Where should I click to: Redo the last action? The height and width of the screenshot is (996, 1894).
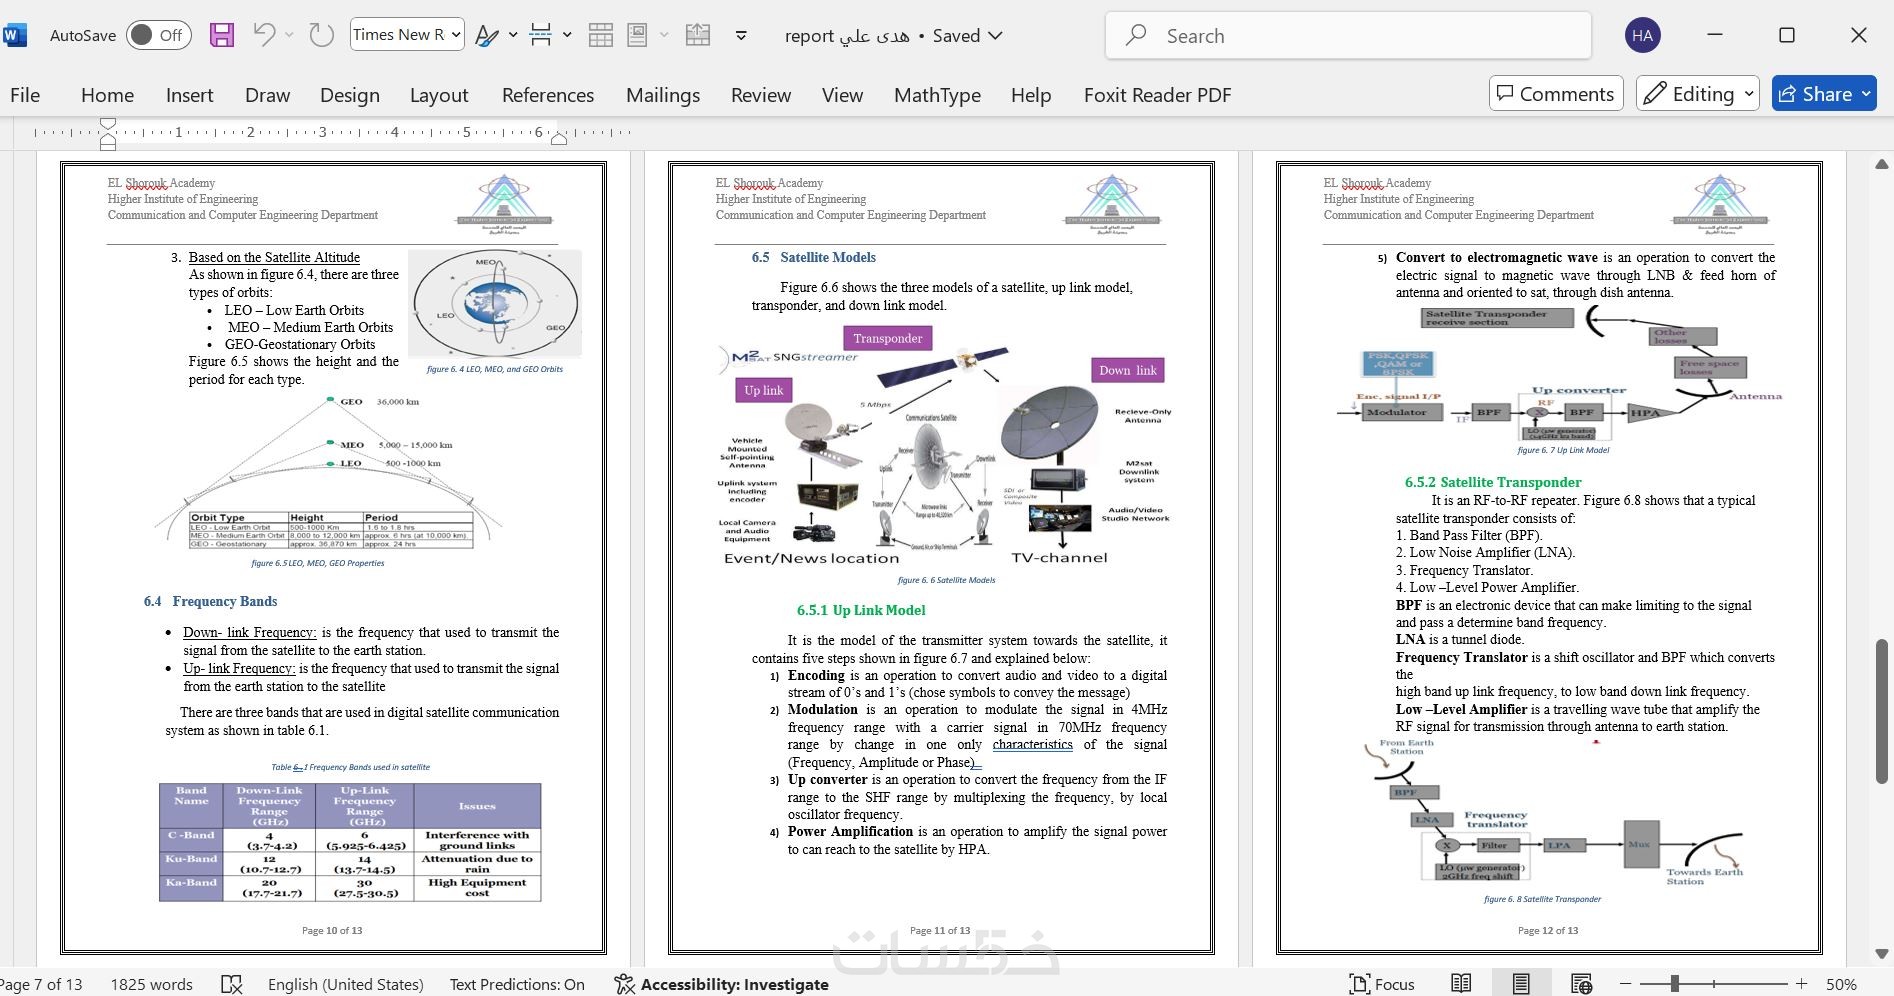point(321,35)
